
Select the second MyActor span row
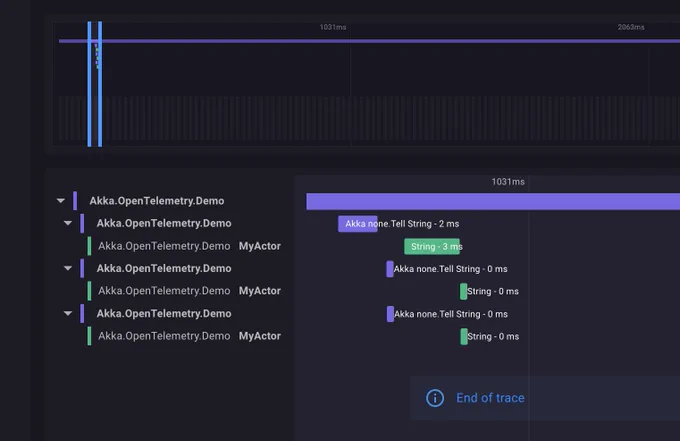(189, 291)
